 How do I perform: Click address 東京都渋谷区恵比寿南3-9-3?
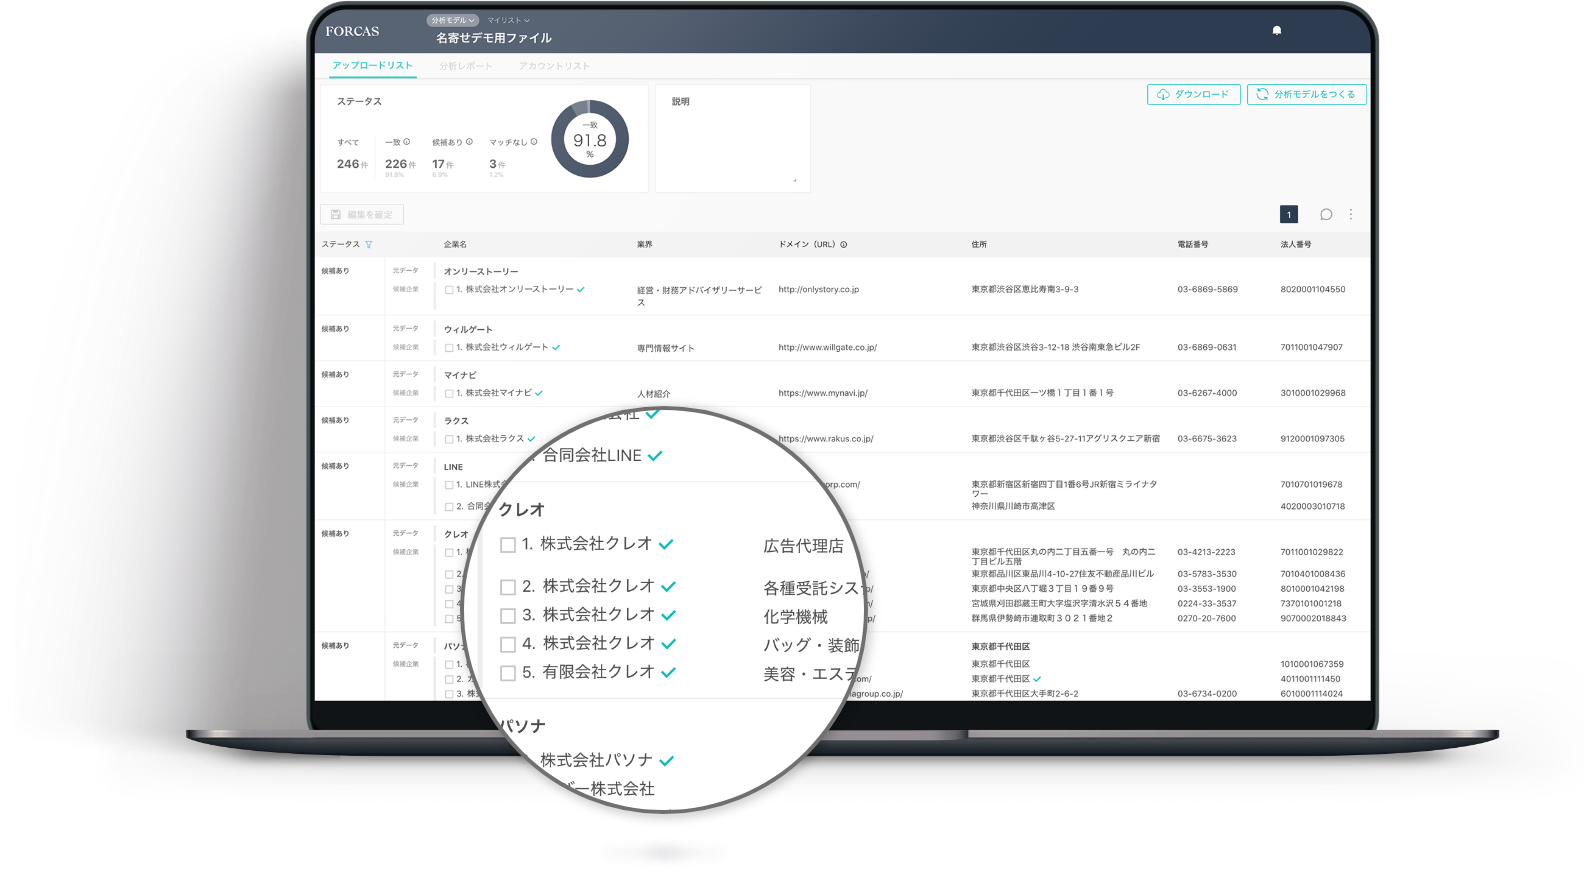(x=1025, y=289)
